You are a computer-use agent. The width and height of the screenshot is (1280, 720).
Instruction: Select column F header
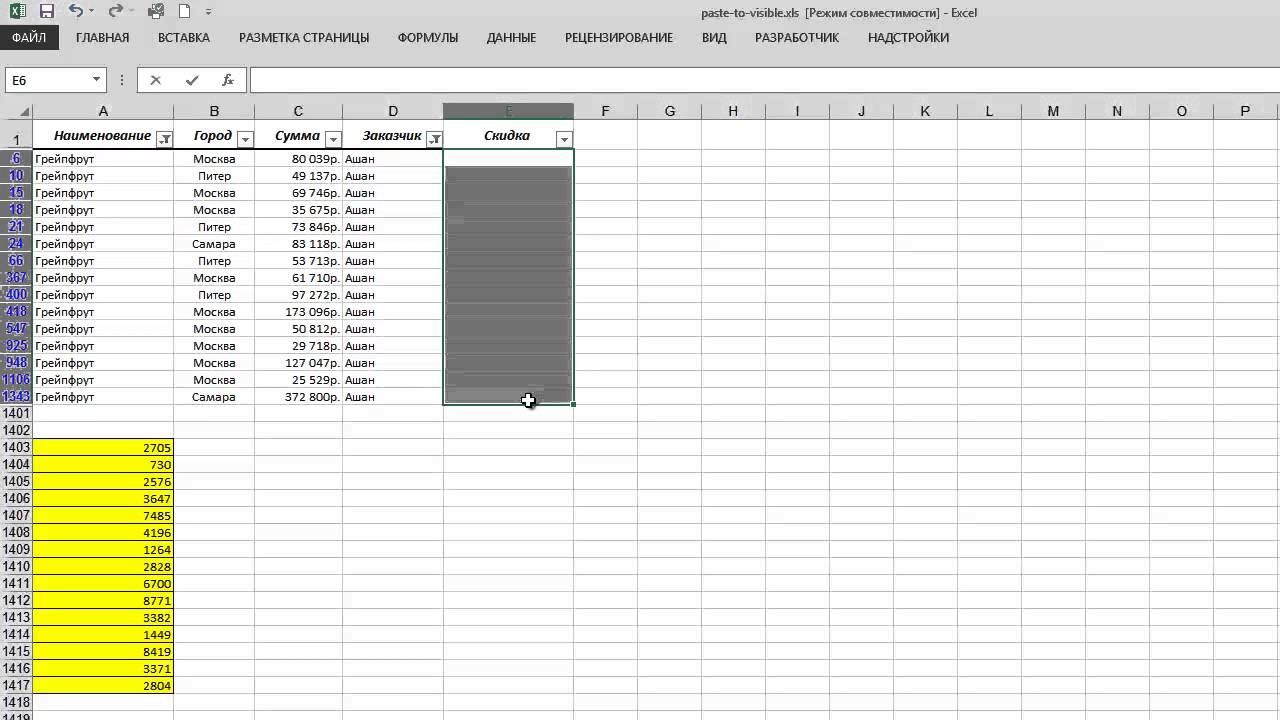coord(605,111)
